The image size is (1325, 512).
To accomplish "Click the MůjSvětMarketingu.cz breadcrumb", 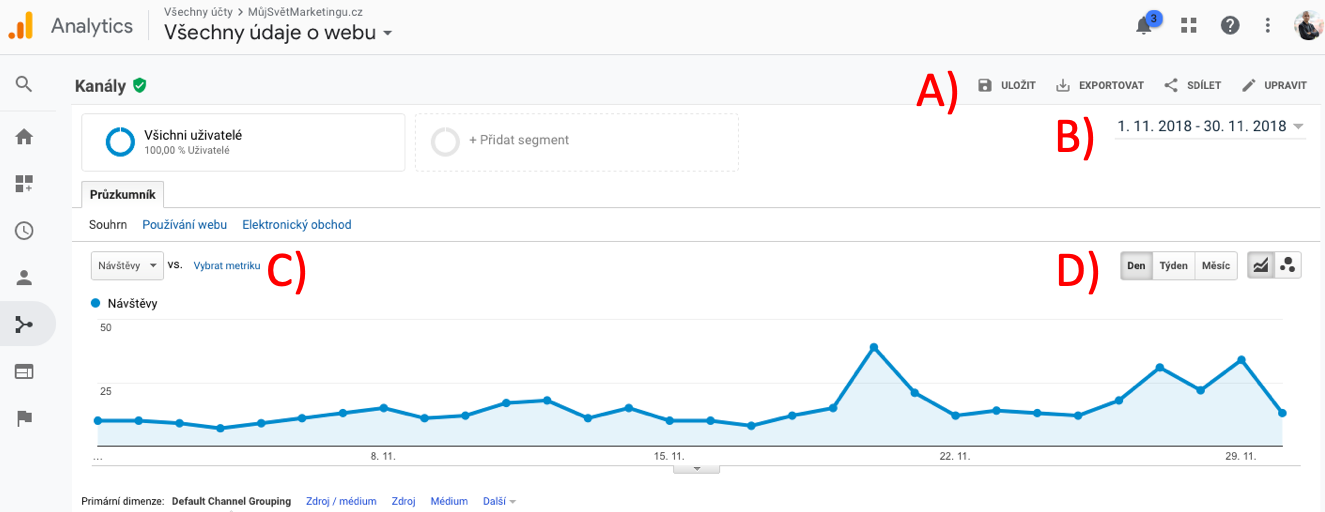I will (305, 11).
